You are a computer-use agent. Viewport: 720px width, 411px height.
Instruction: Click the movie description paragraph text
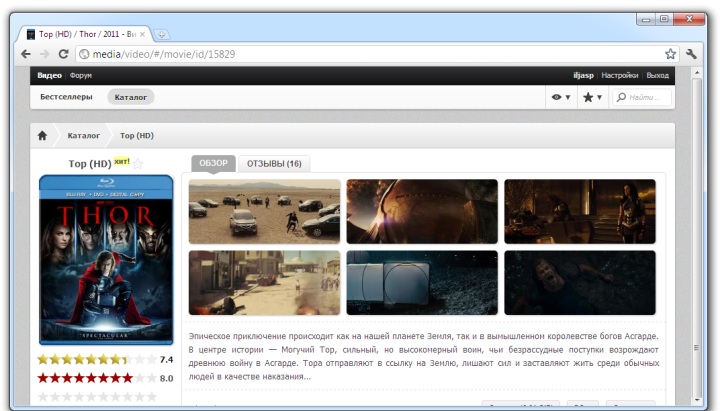[x=423, y=356]
